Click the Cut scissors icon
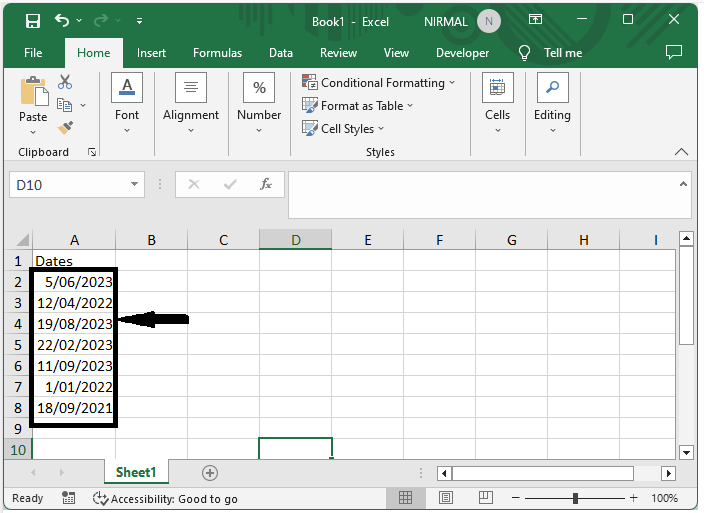The height and width of the screenshot is (513, 704). (x=65, y=82)
